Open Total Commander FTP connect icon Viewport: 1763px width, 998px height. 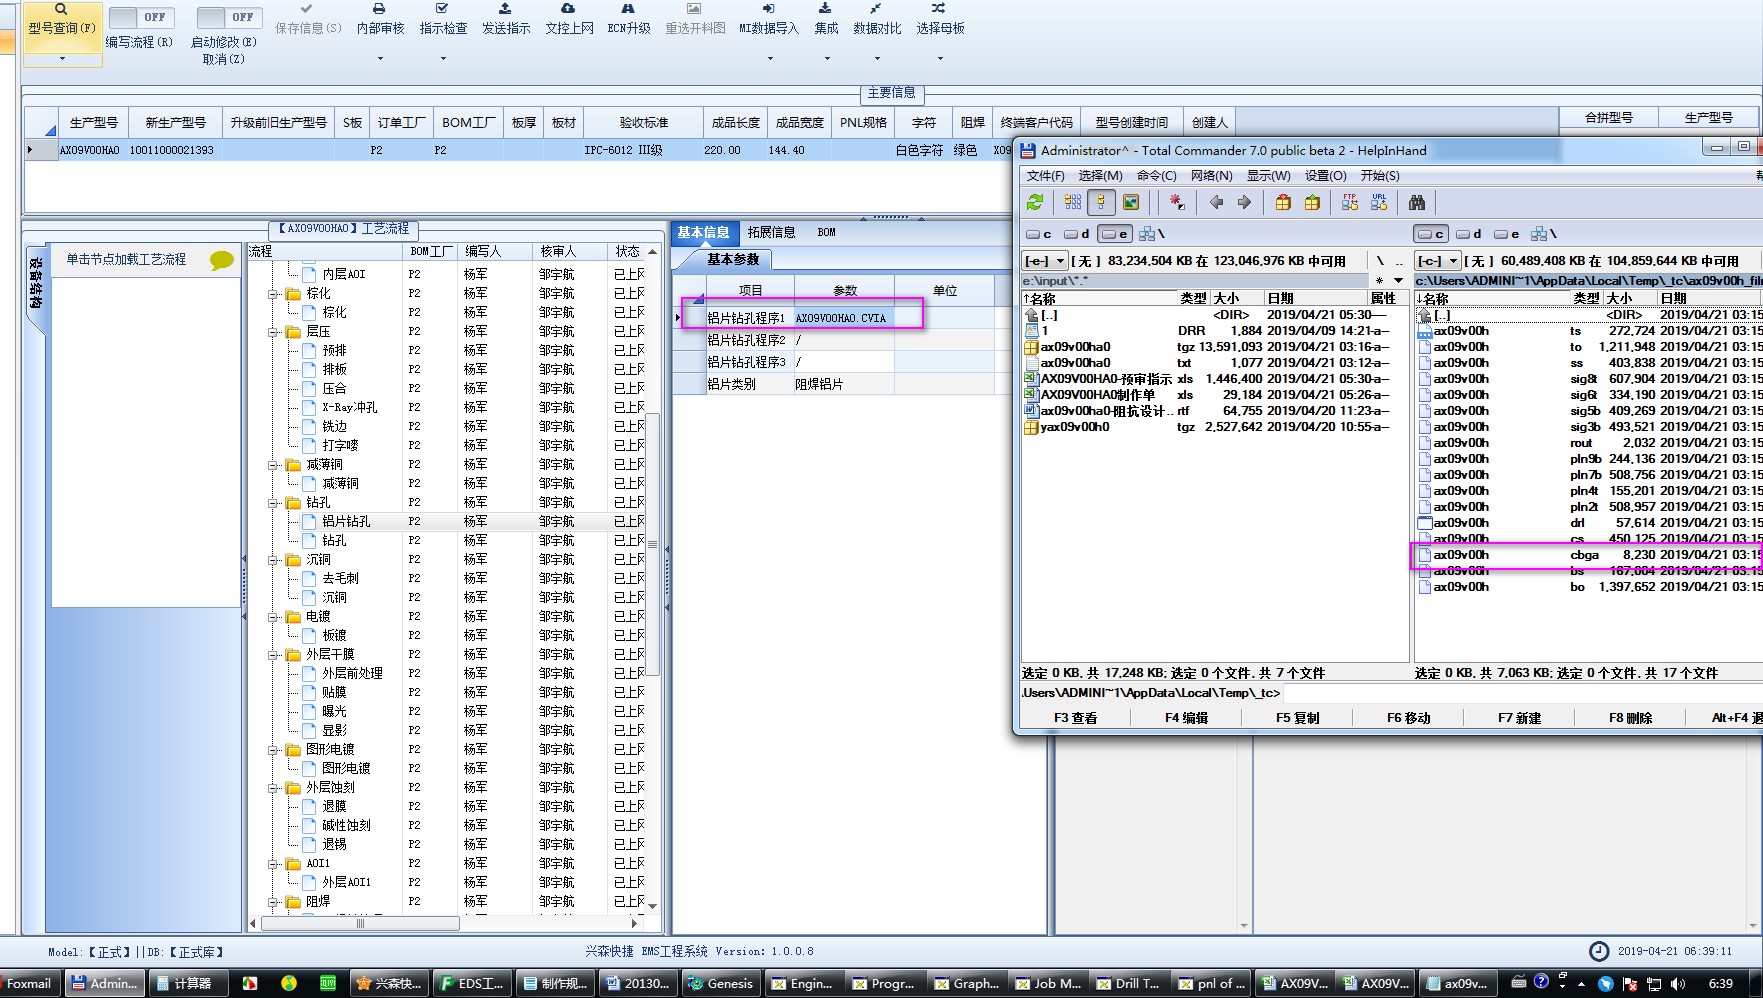pos(1350,202)
